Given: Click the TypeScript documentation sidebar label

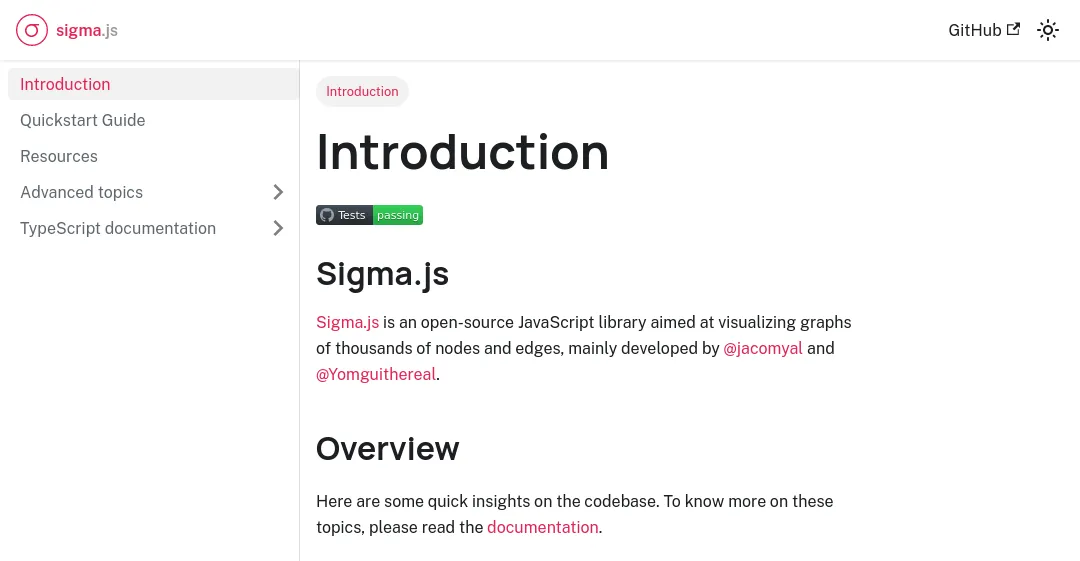Looking at the screenshot, I should [x=118, y=228].
